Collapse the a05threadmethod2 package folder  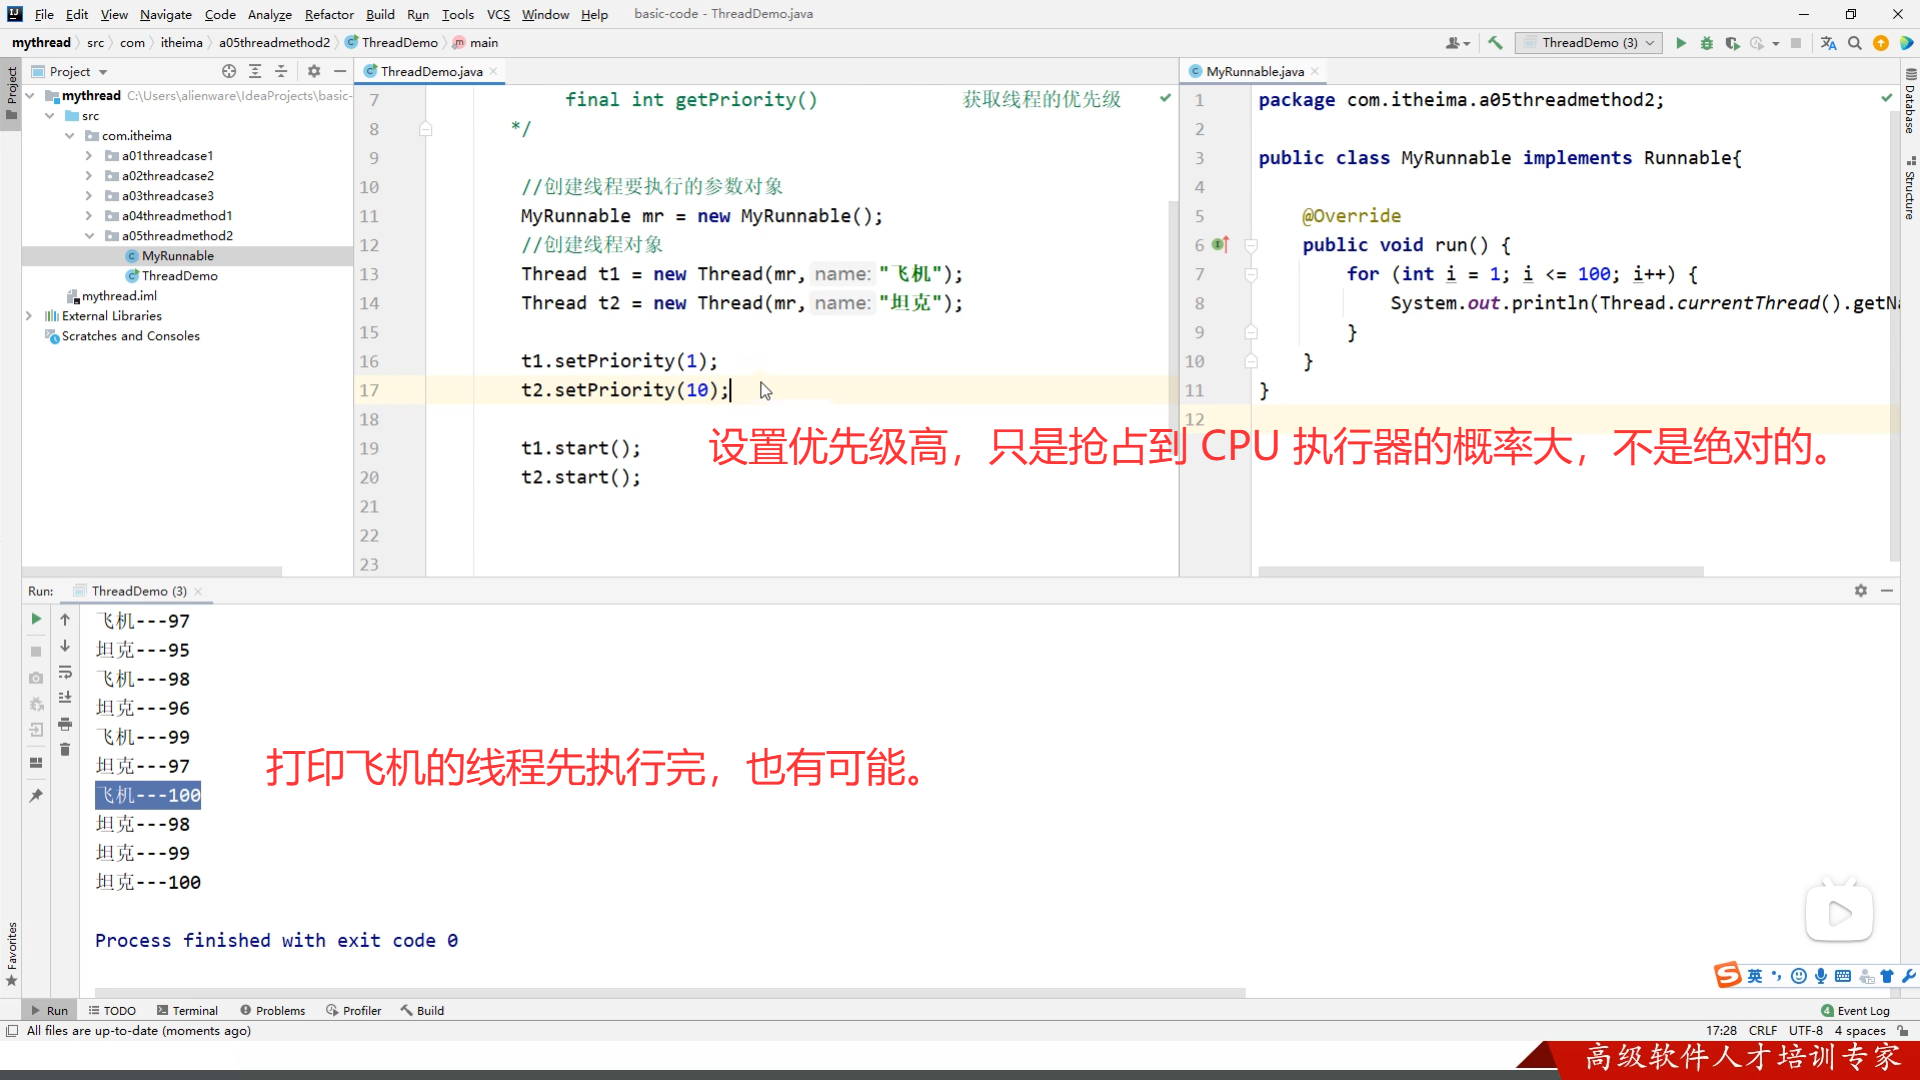pos(89,236)
